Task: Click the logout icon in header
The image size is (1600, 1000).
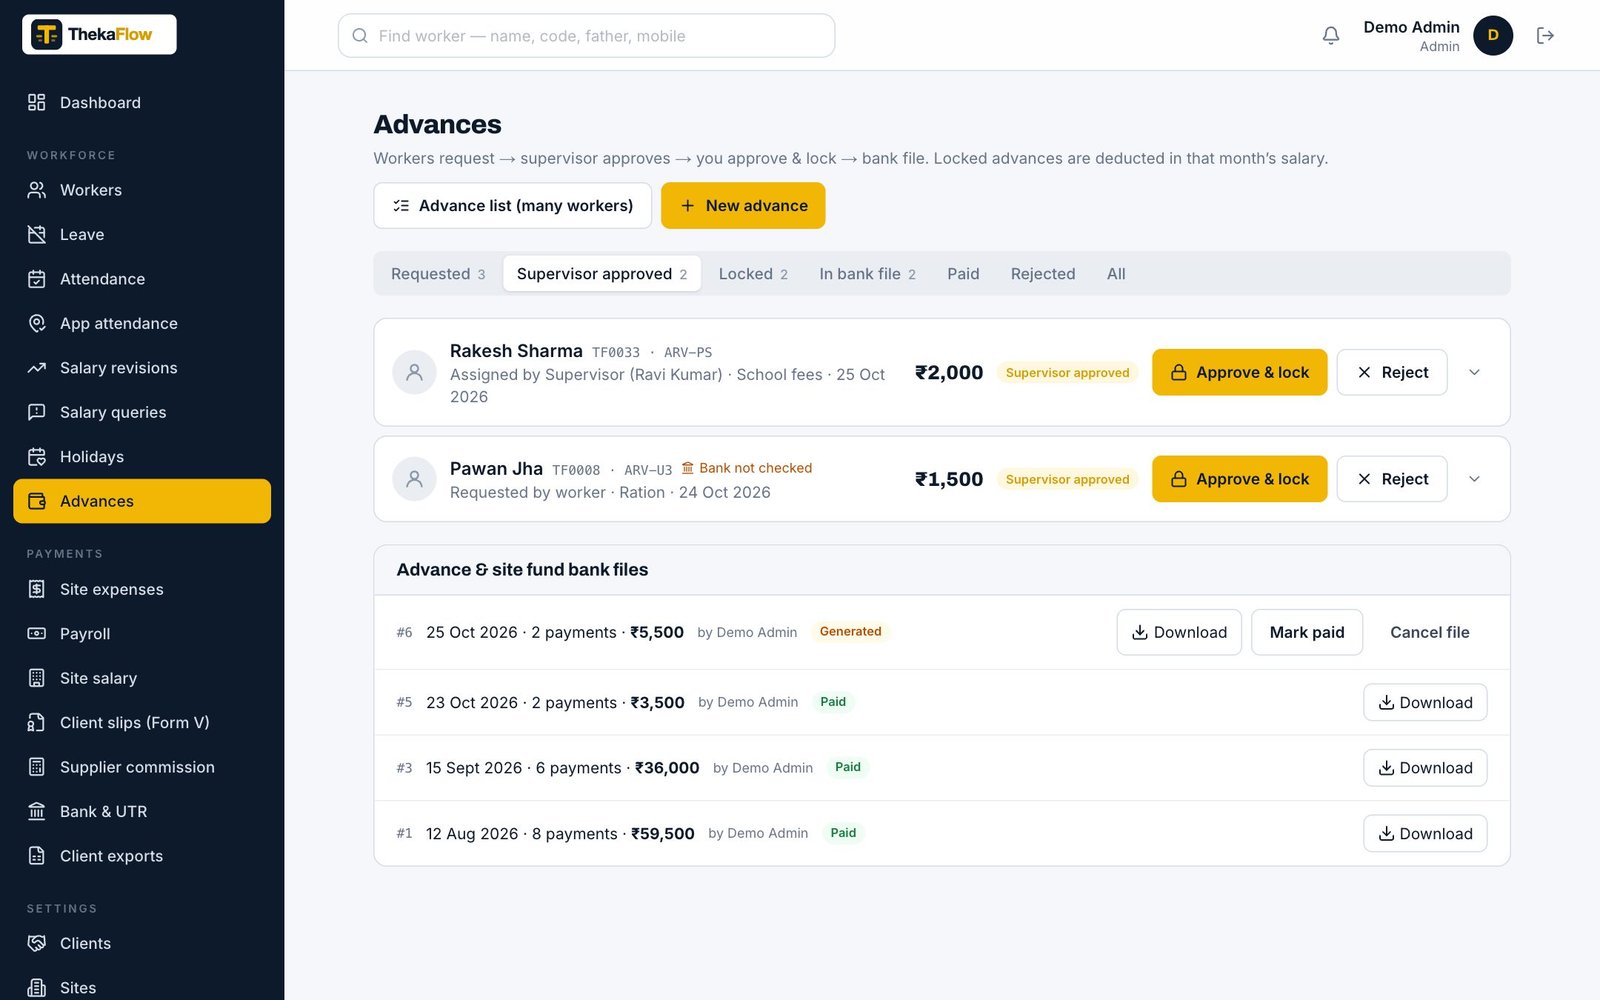Action: [1545, 36]
